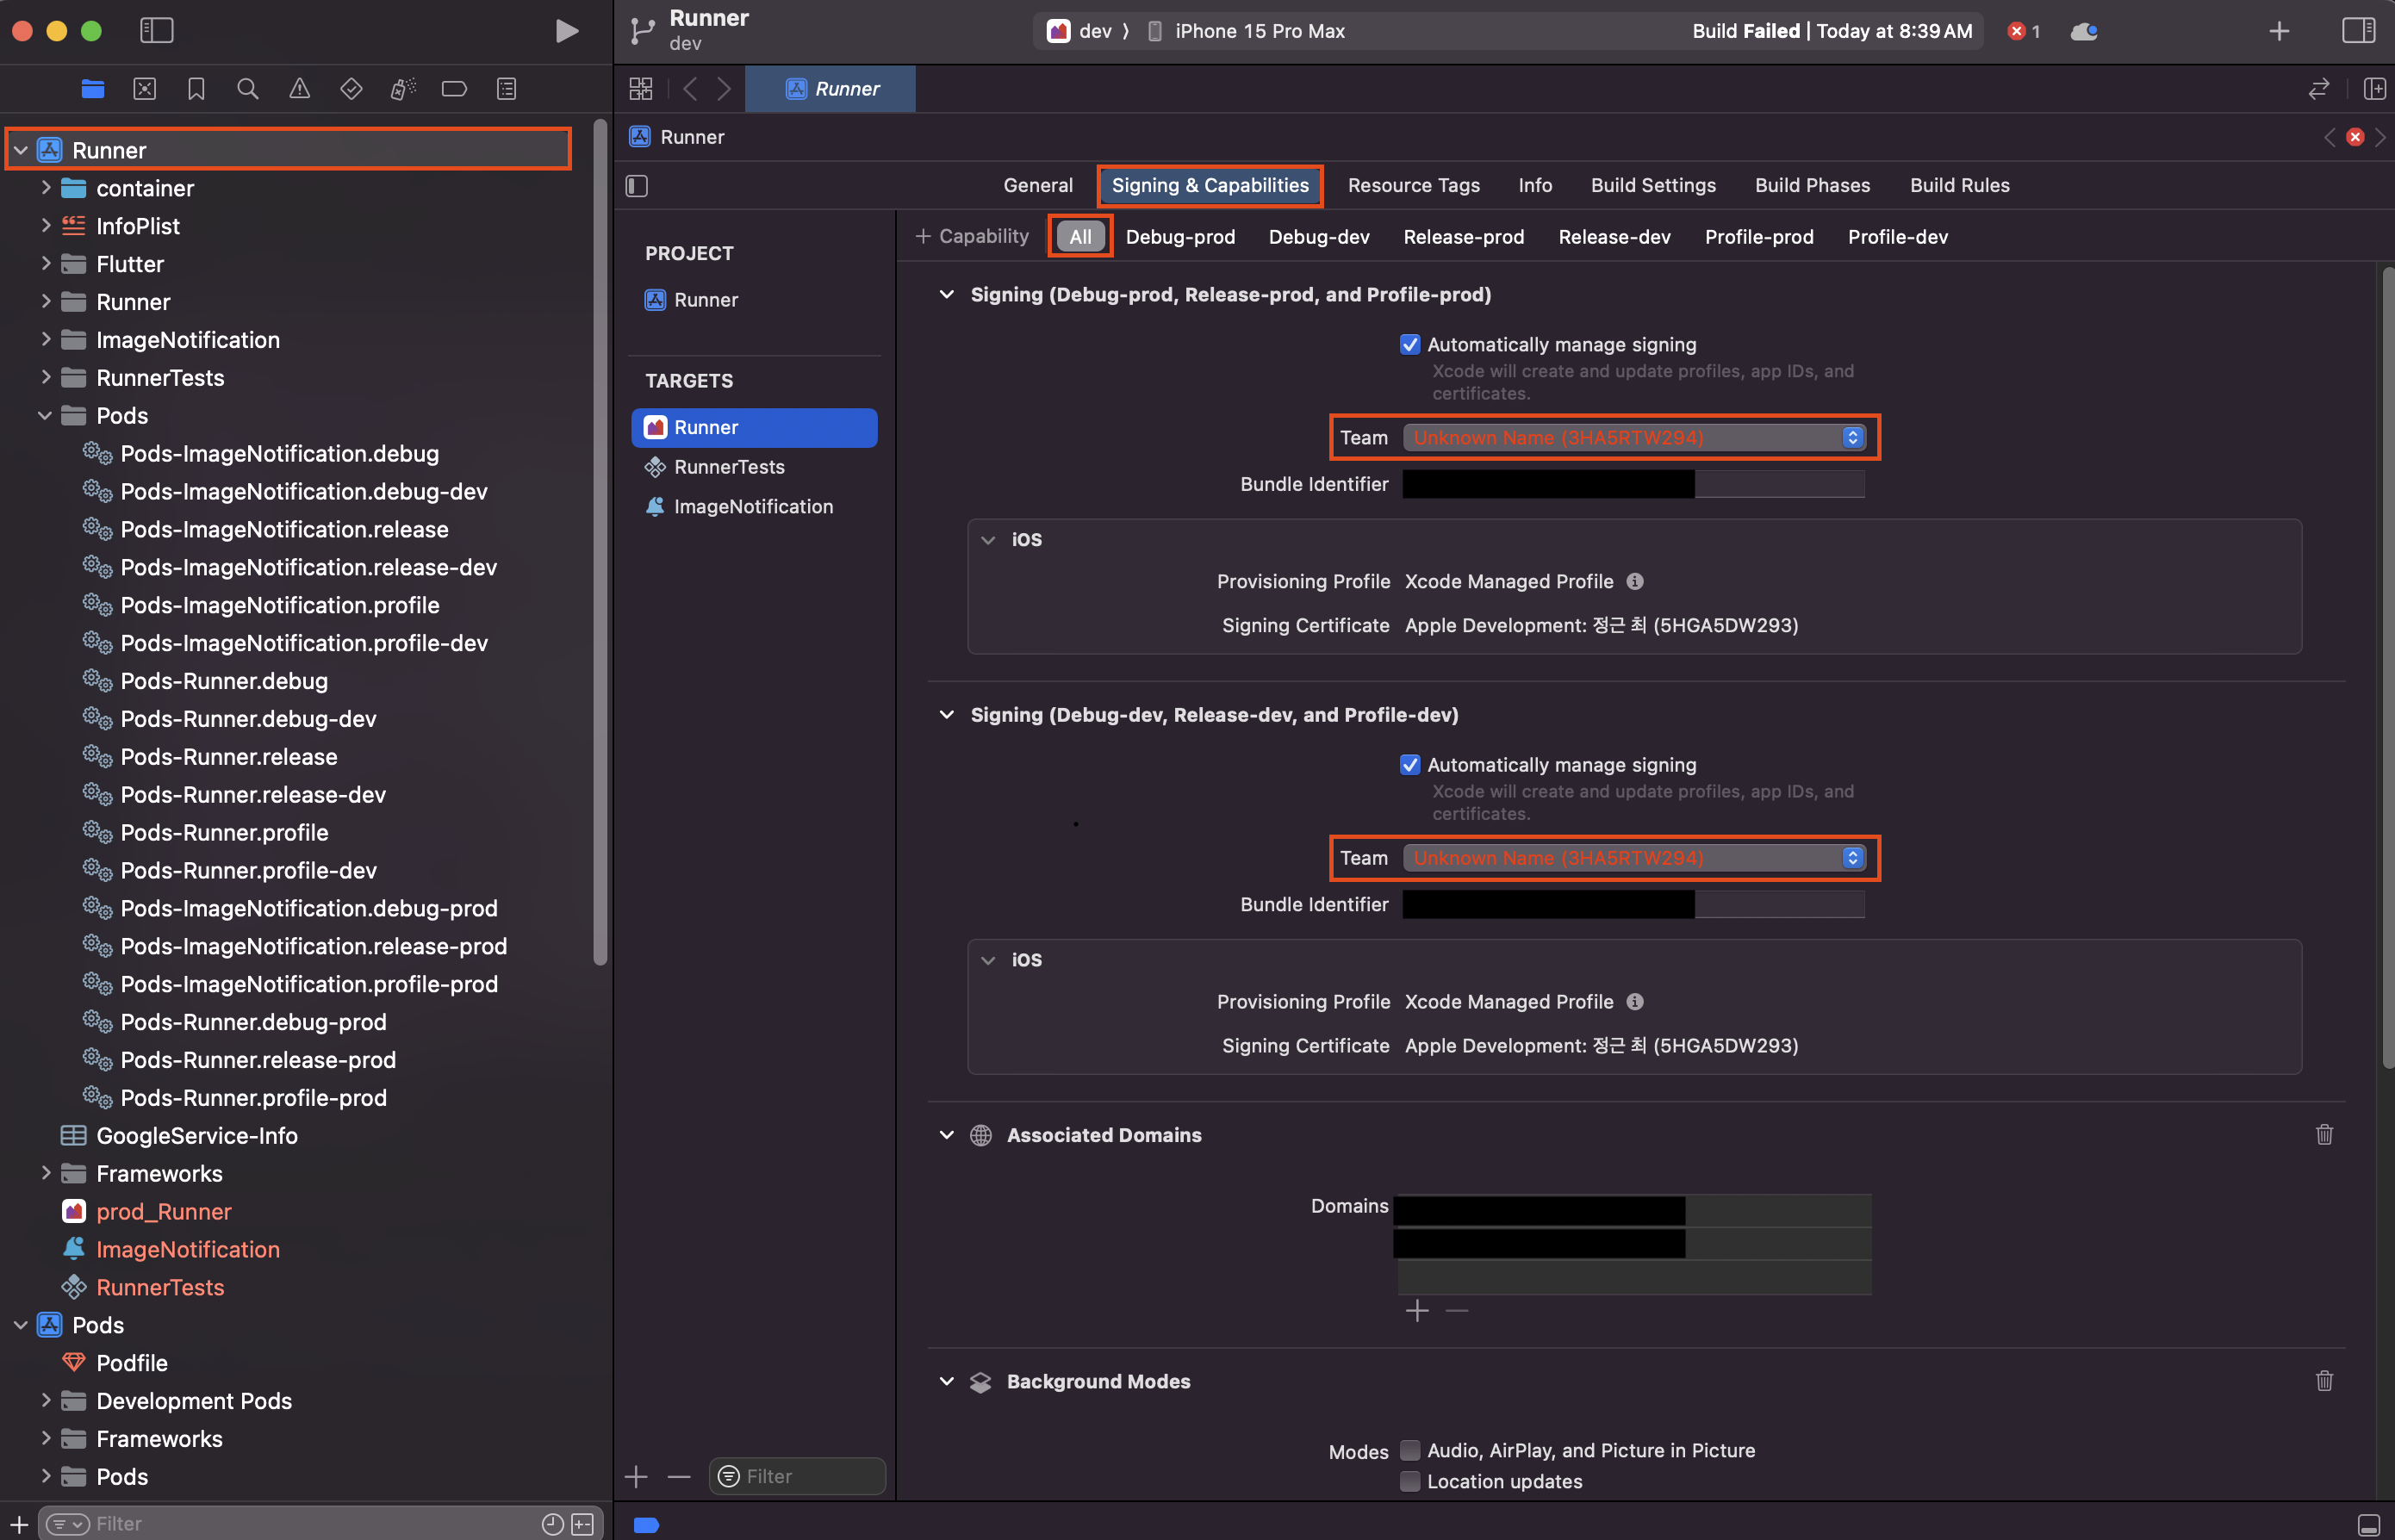
Task: Add a new target with plus
Action: [636, 1476]
